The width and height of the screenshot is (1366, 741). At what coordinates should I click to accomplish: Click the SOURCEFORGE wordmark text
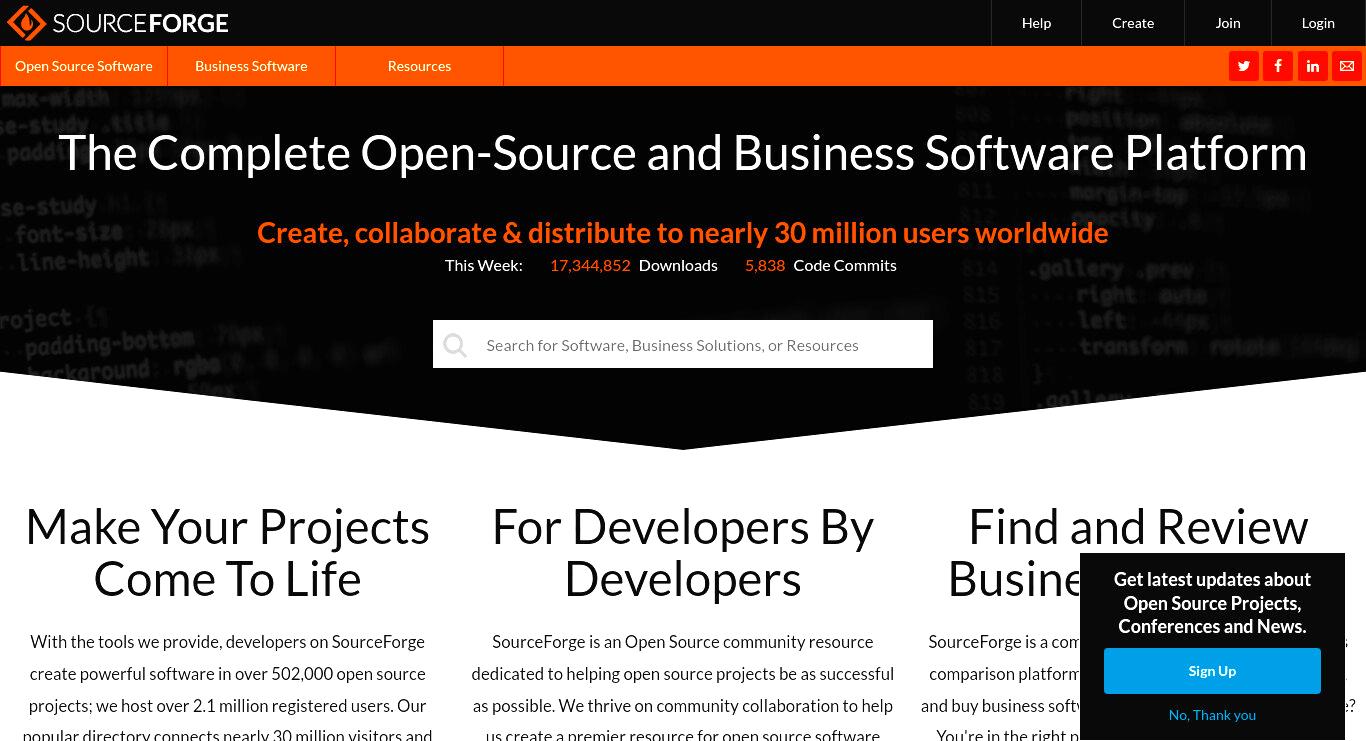click(141, 23)
